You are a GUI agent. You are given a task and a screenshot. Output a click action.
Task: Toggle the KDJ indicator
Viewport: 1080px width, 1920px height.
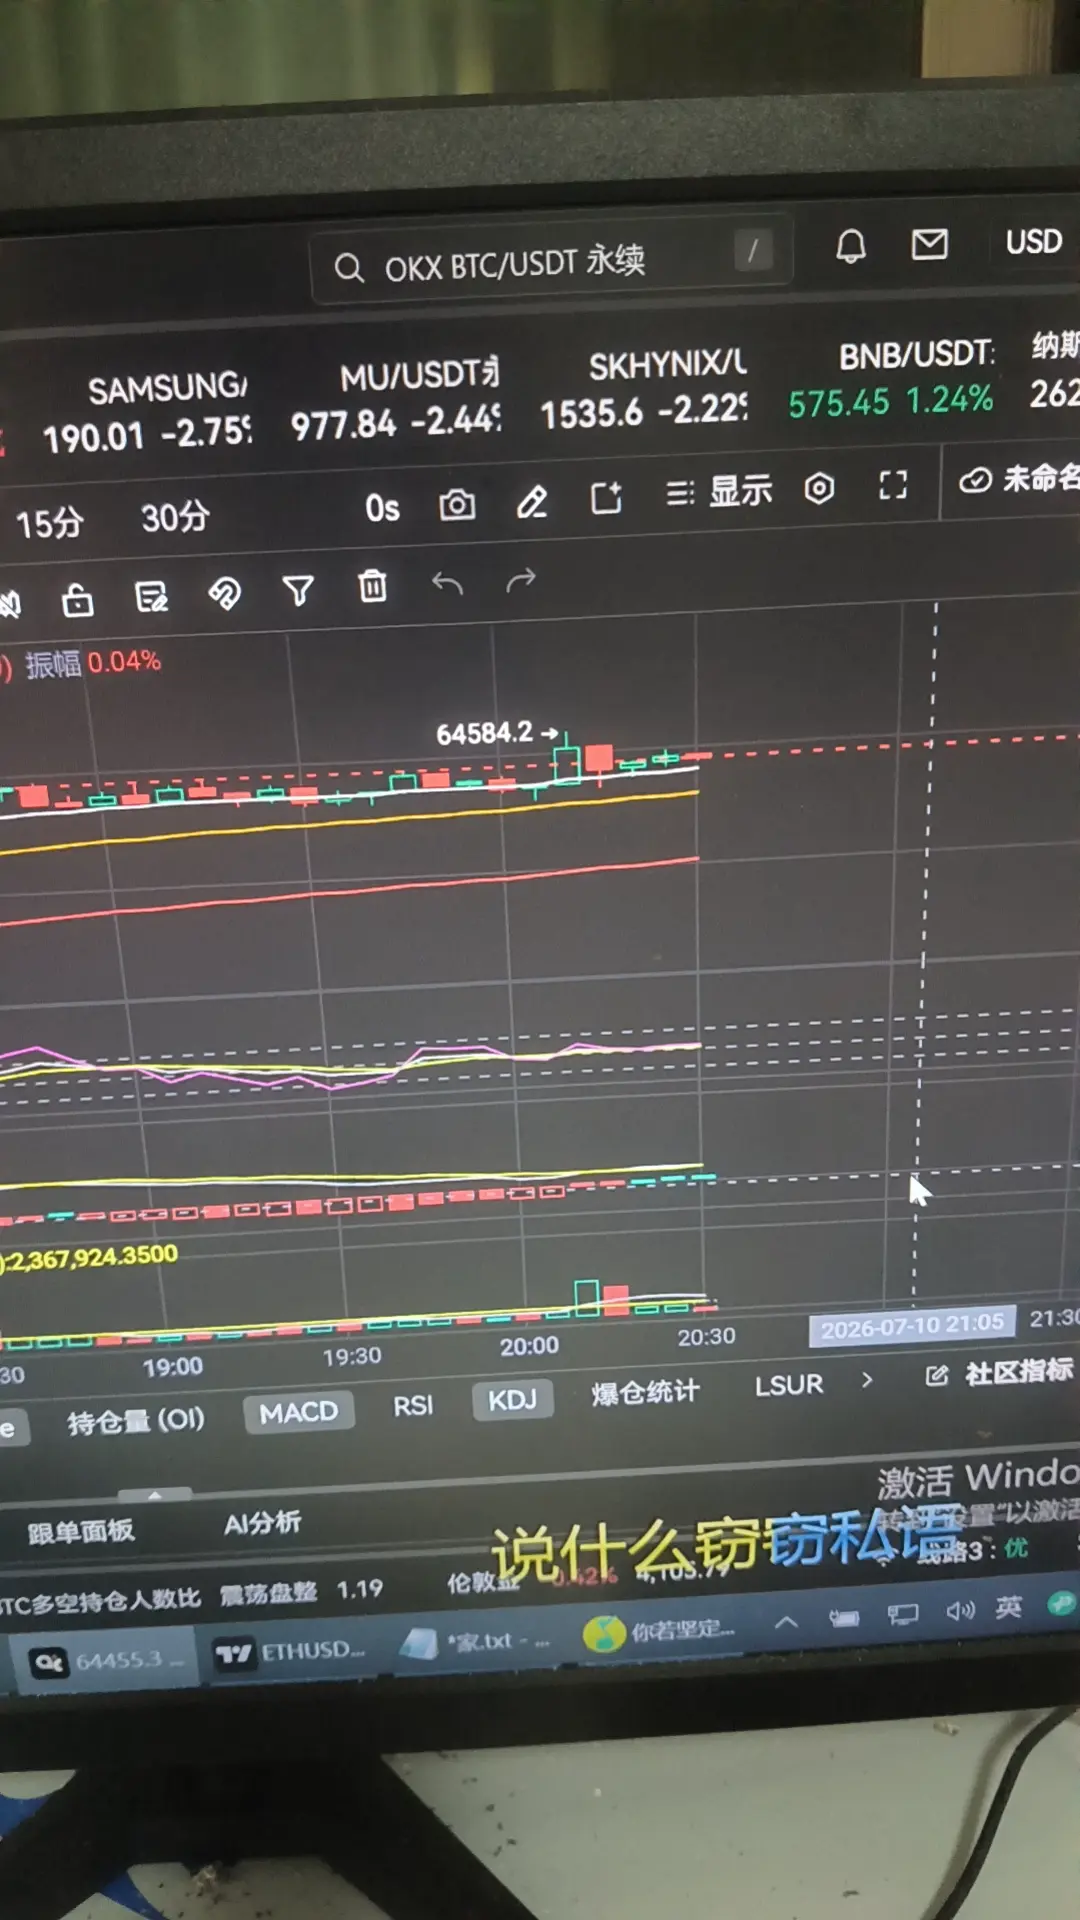[513, 1400]
